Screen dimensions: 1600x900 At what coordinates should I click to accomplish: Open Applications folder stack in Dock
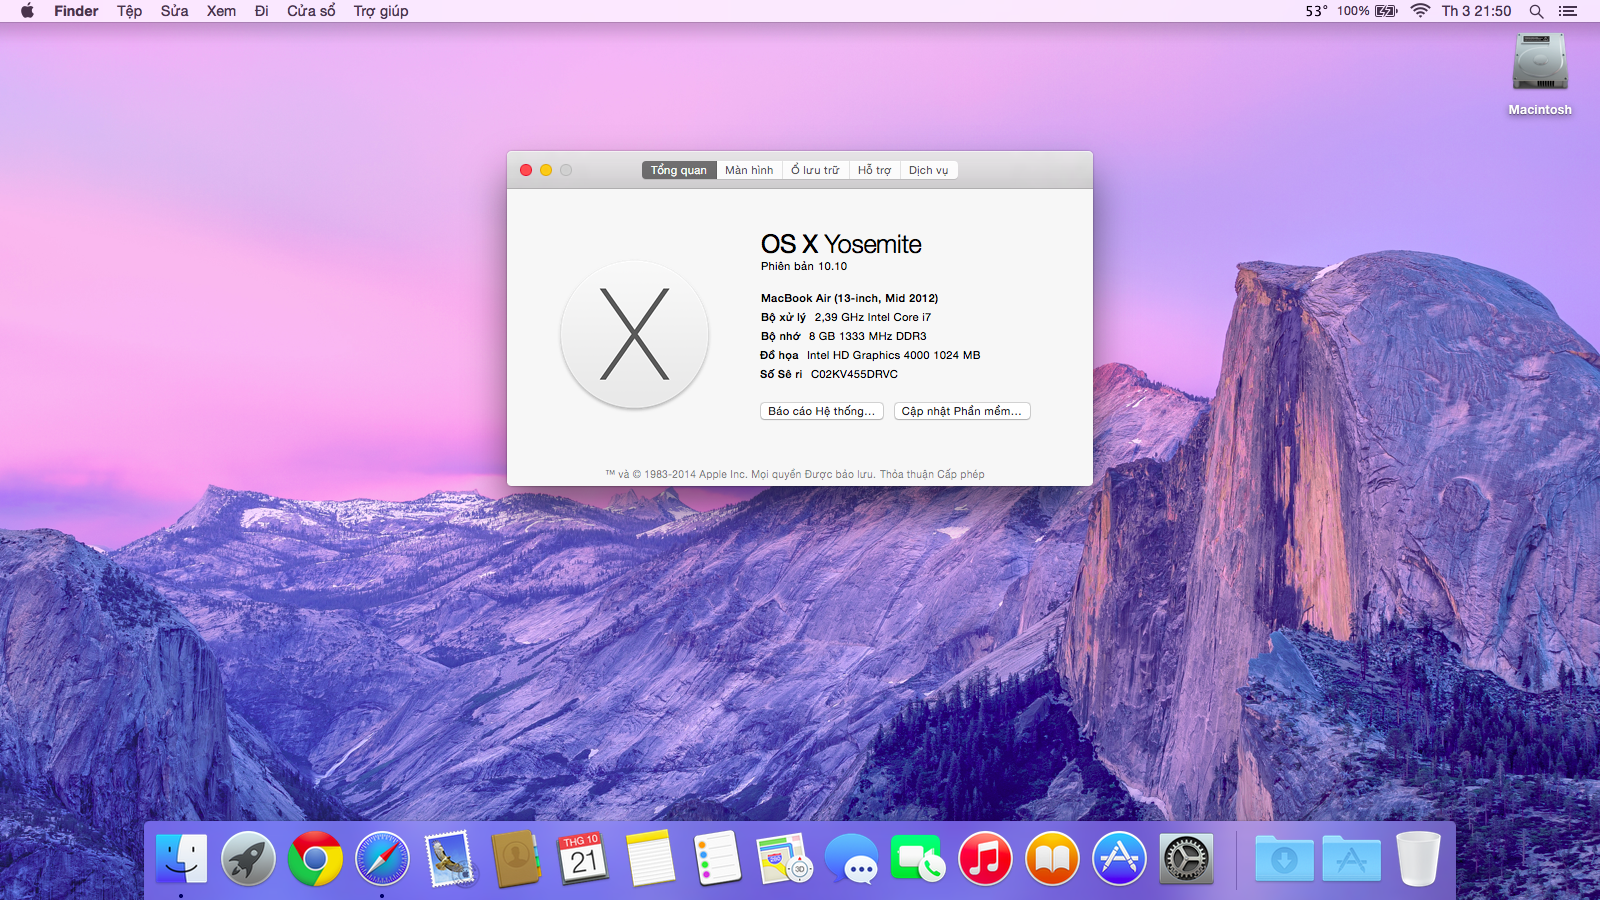click(1351, 858)
